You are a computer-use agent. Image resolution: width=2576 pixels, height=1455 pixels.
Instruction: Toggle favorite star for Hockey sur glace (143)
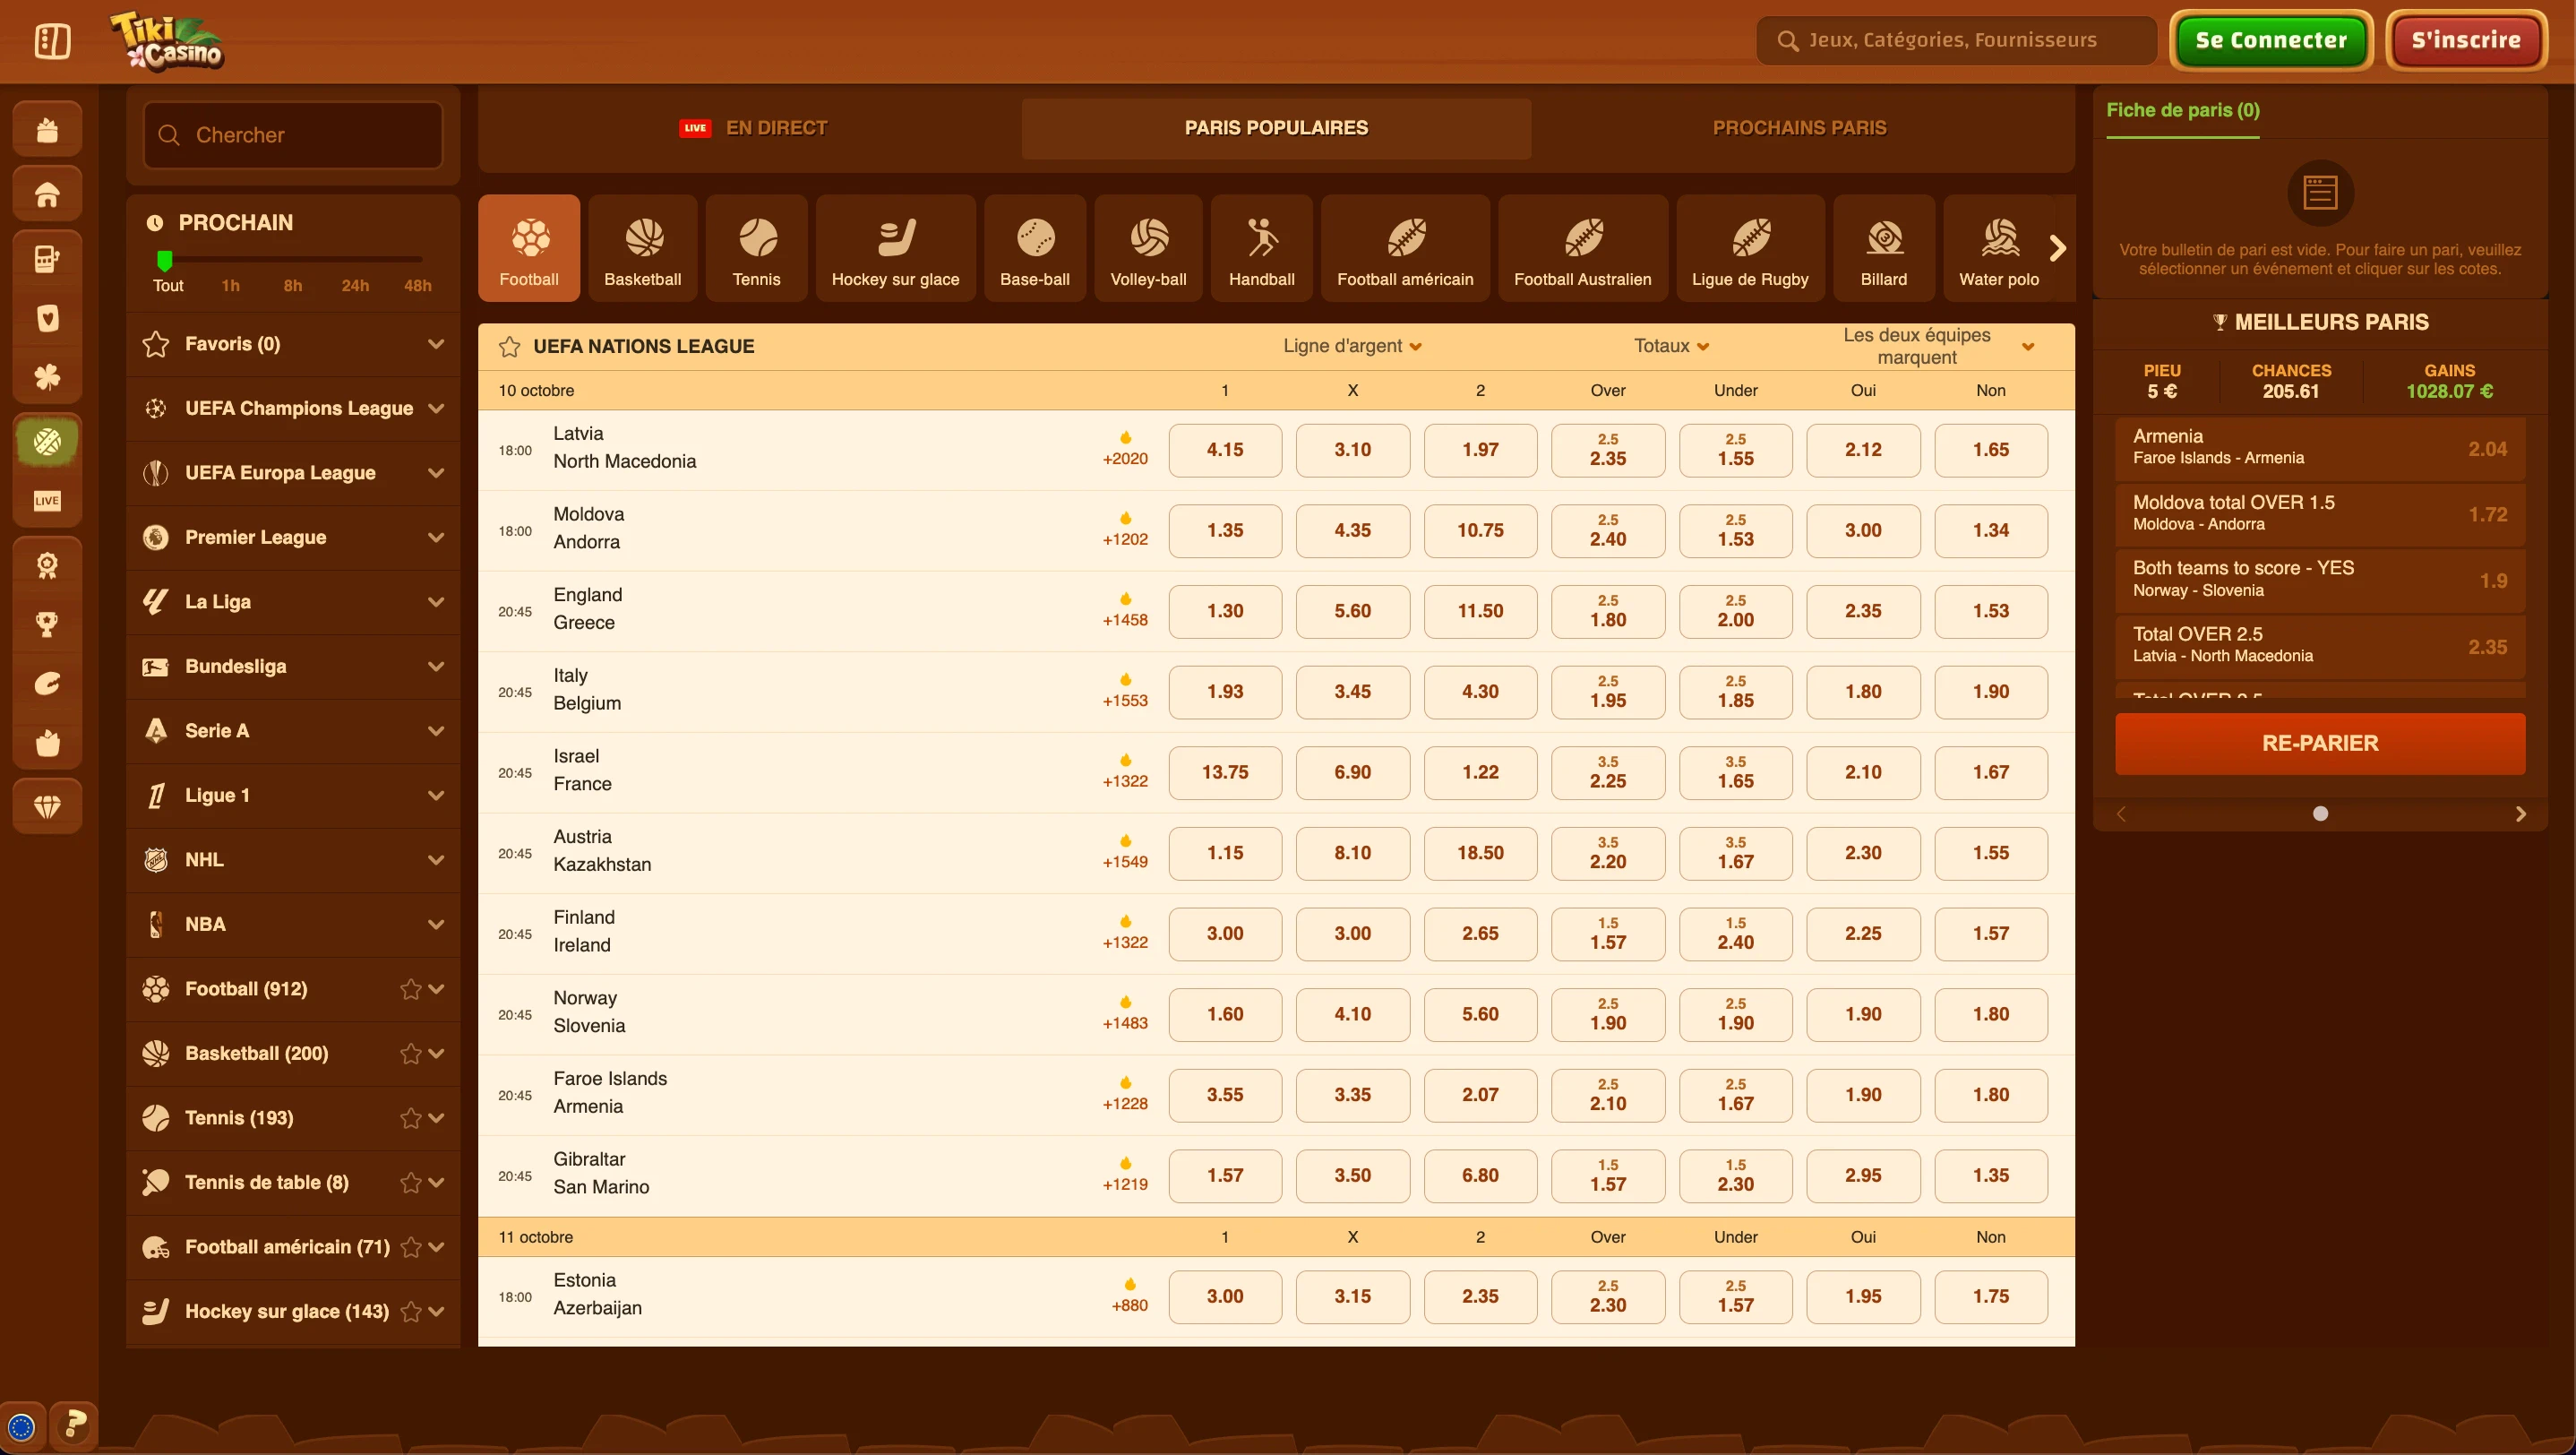point(410,1311)
